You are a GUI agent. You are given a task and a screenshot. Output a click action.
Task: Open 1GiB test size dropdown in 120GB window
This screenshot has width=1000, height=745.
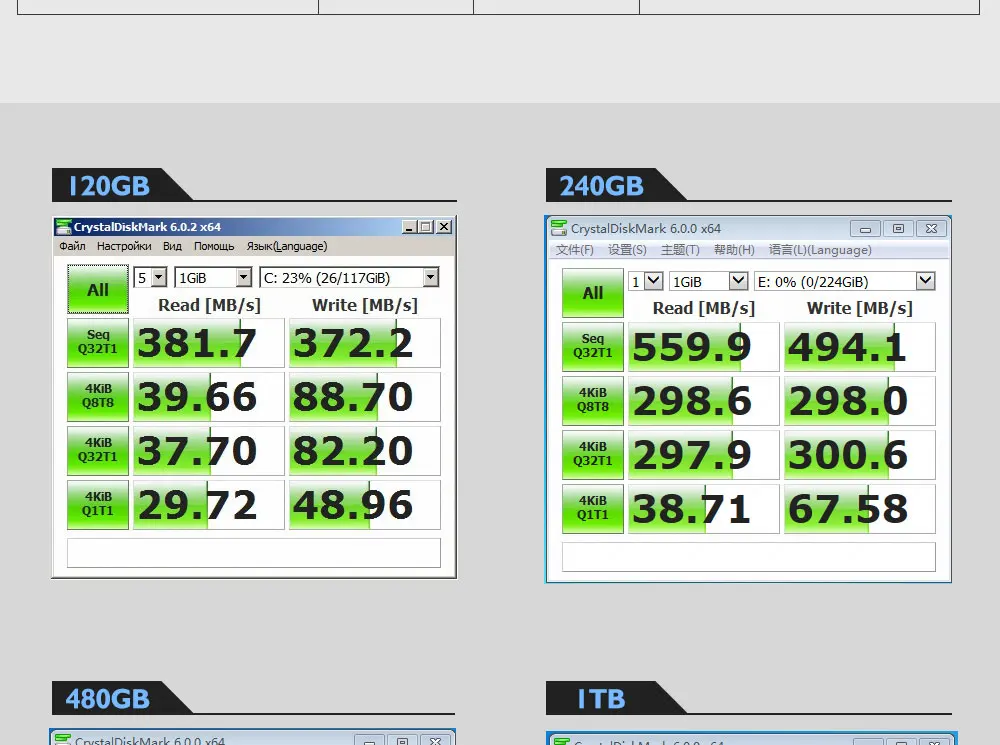click(x=213, y=277)
